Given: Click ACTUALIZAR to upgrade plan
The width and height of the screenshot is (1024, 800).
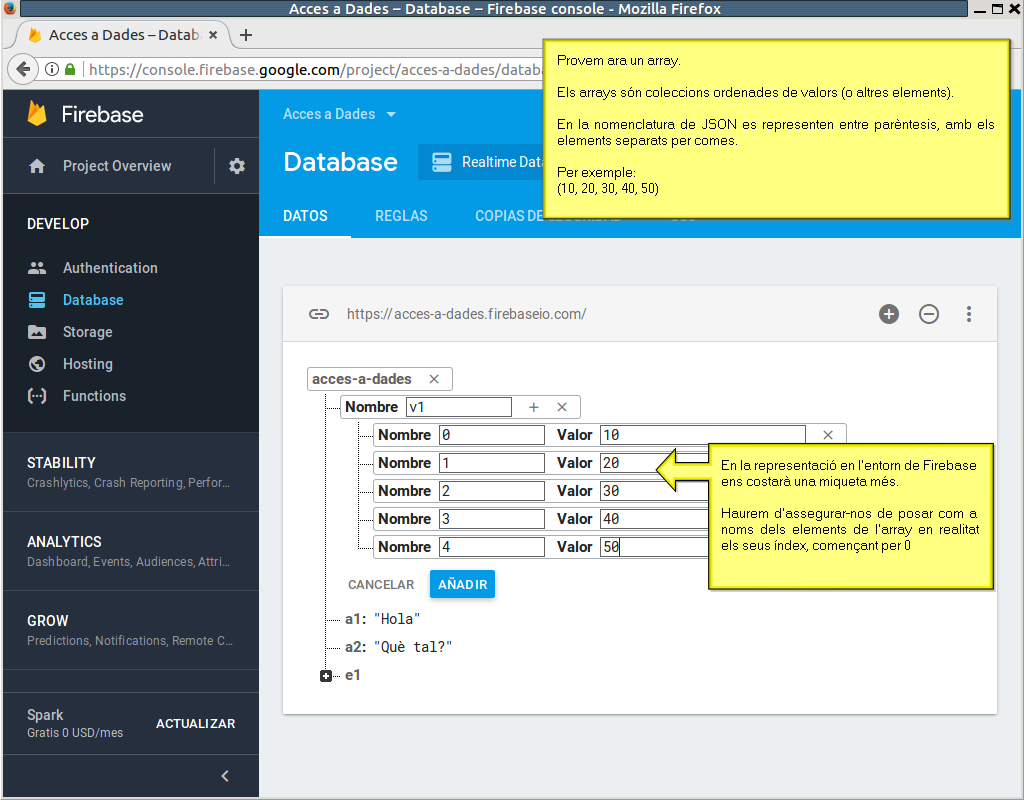Looking at the screenshot, I should (195, 724).
